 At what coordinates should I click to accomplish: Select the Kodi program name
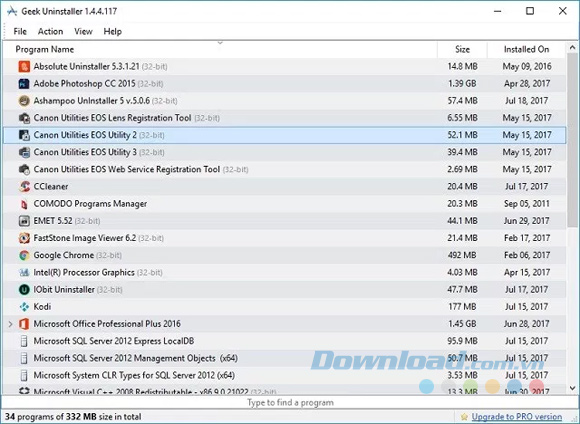point(42,307)
